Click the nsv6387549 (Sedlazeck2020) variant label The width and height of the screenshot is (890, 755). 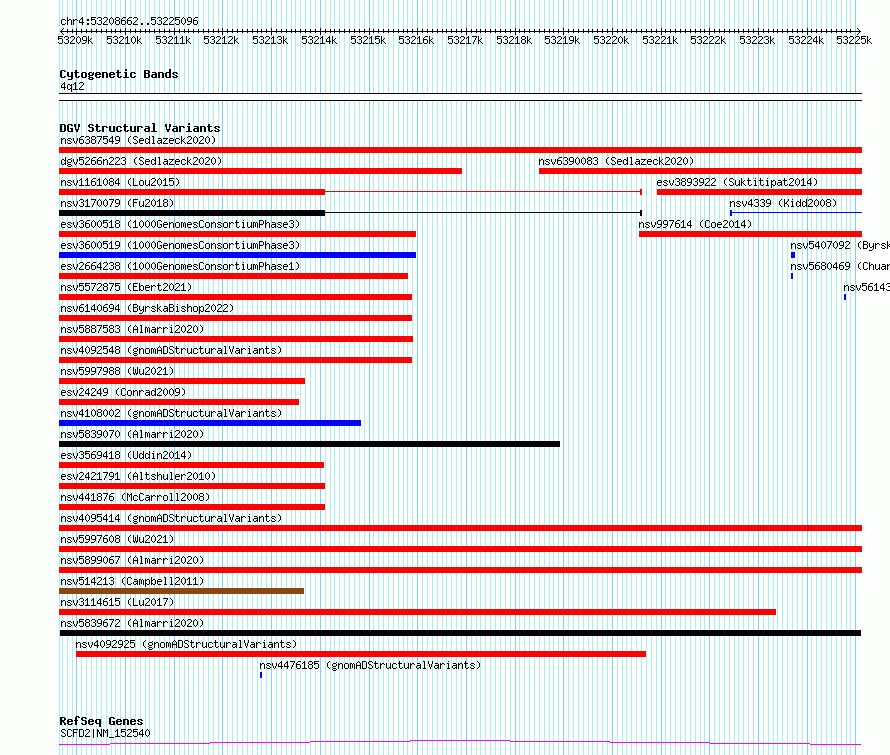pos(138,140)
